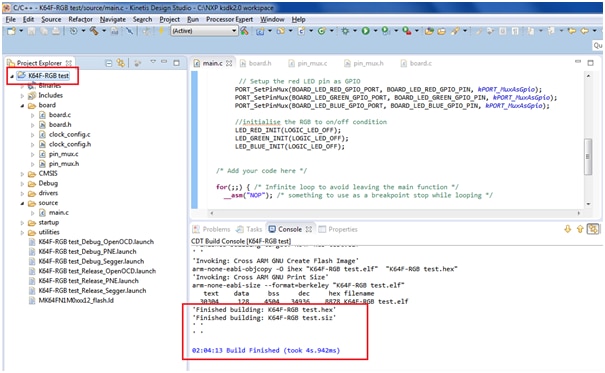This screenshot has width=605, height=373.
Task: Expand the drivers folder
Action: [22, 194]
